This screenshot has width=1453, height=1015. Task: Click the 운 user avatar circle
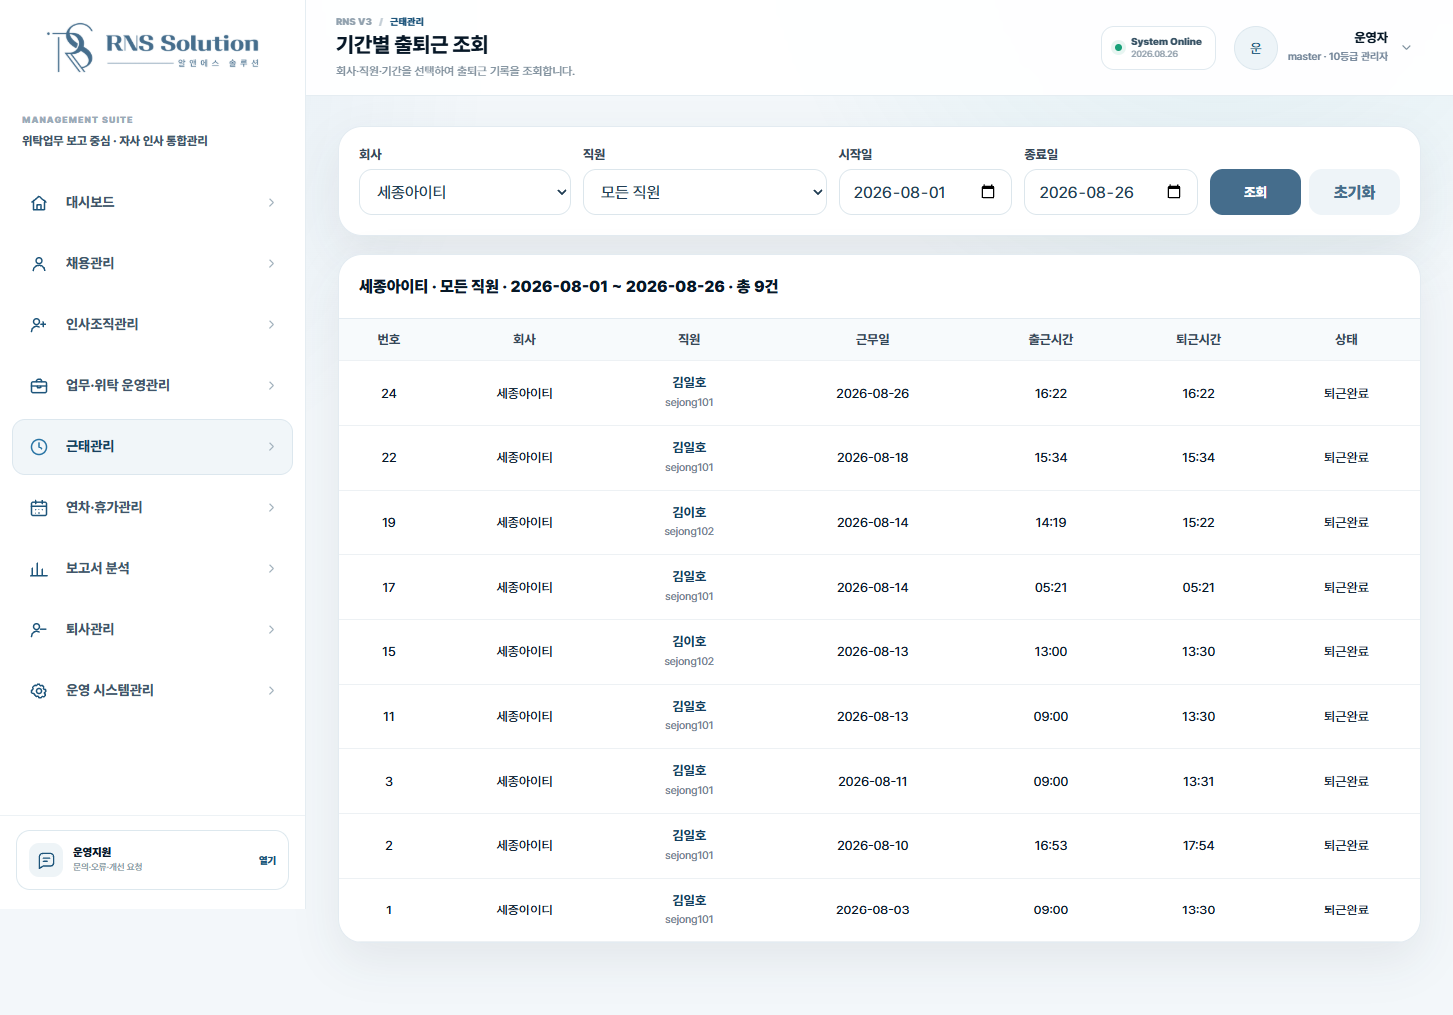coord(1256,48)
